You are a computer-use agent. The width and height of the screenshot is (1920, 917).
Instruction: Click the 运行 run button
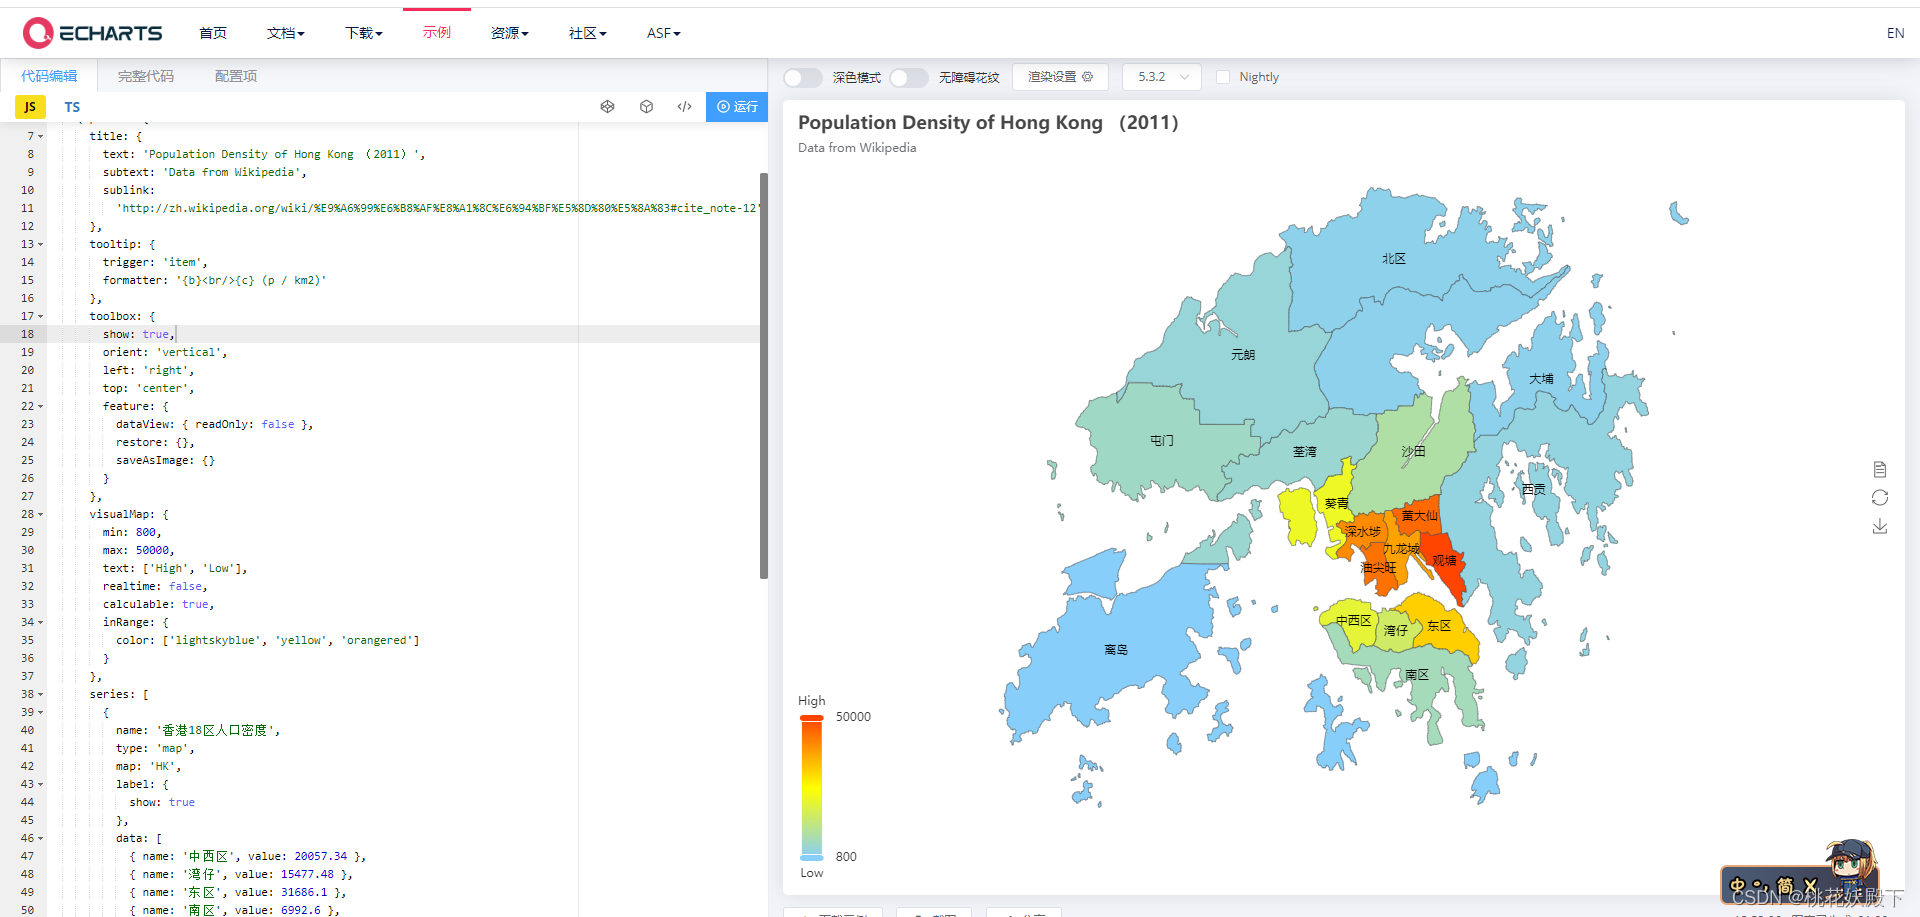737,106
